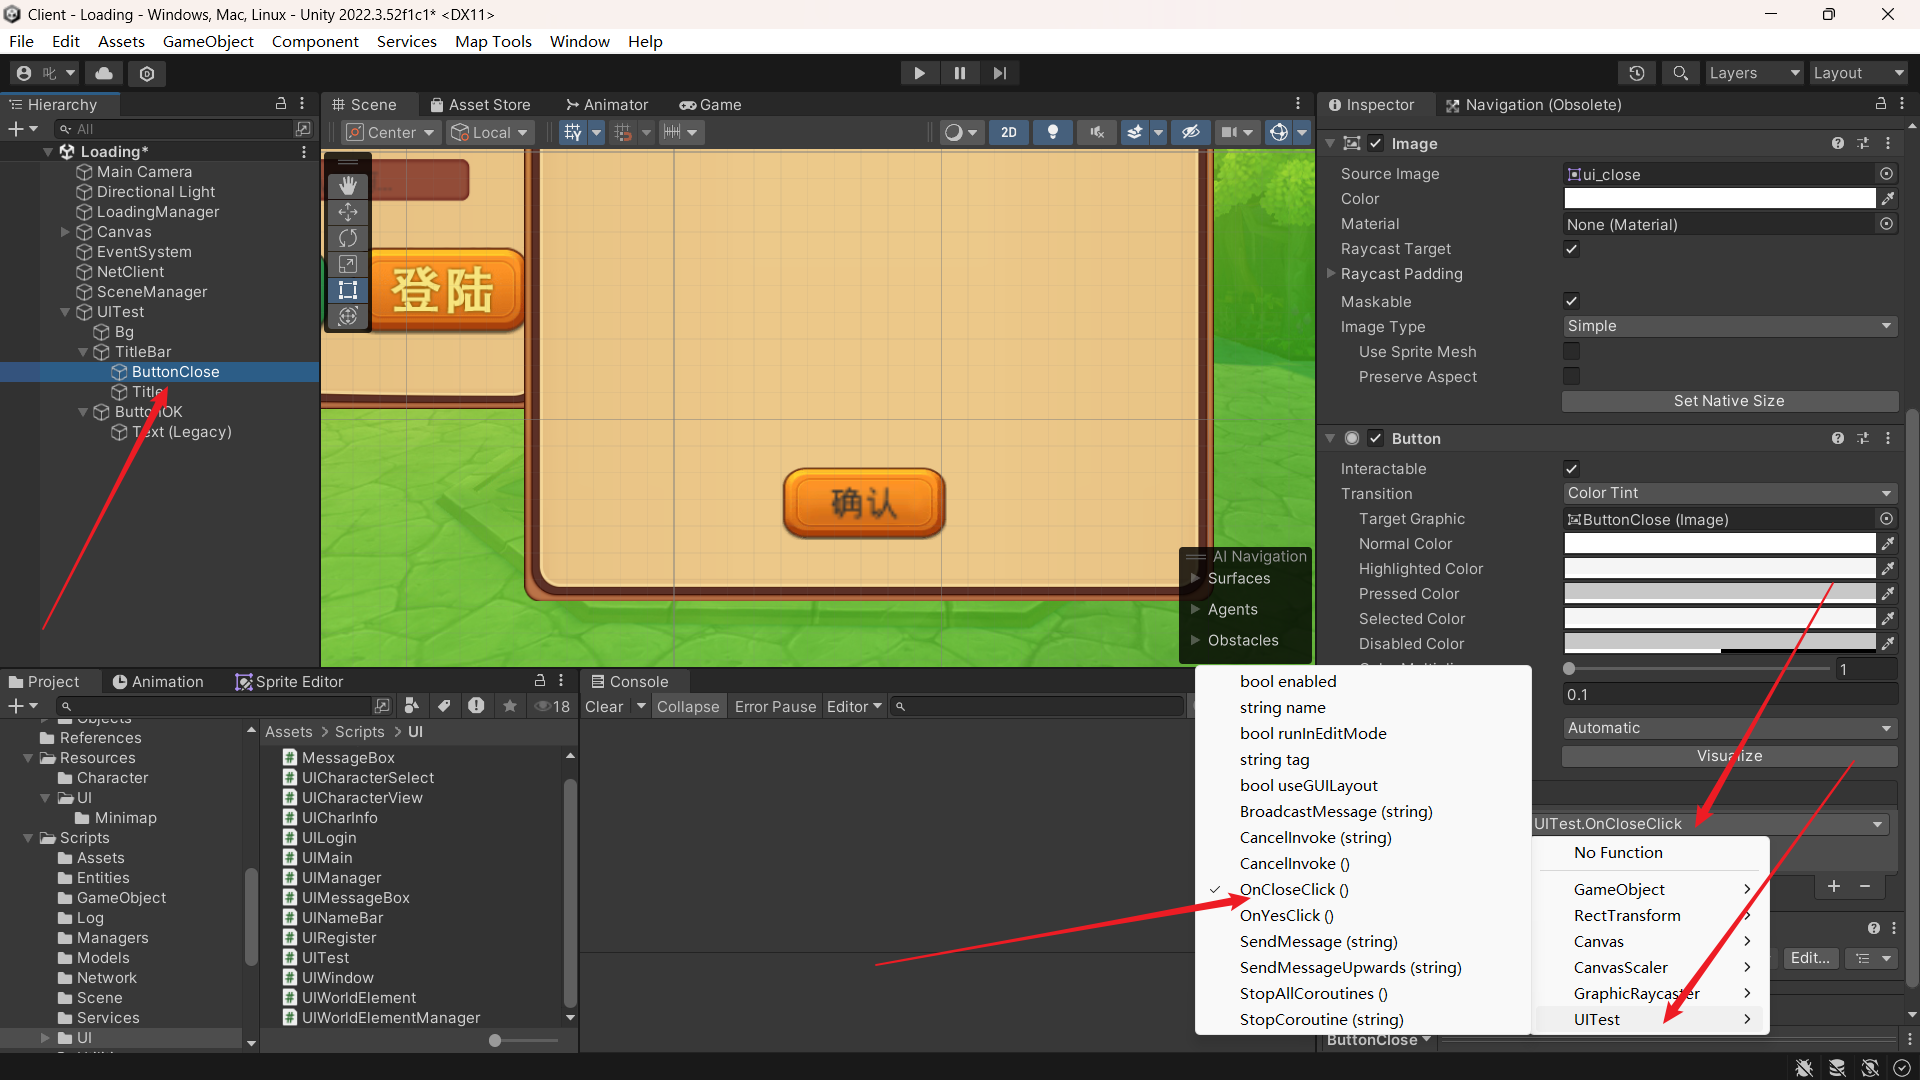Enable Preserve Aspect checkbox
Viewport: 1920px width, 1080px height.
tap(1571, 377)
